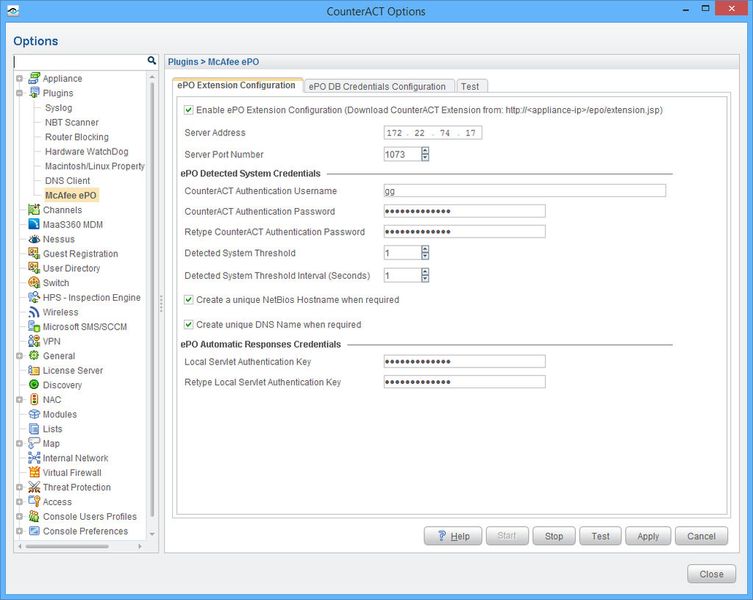753x600 pixels.
Task: Click the Virtual Firewall icon
Action: click(x=34, y=472)
